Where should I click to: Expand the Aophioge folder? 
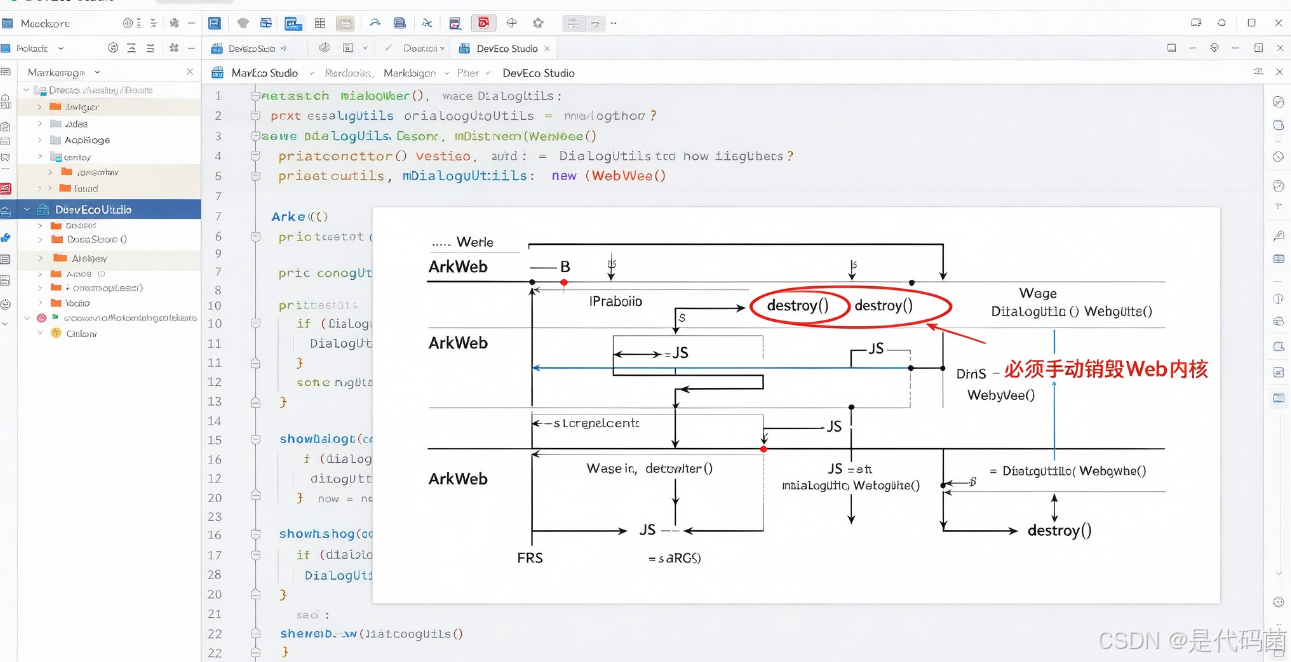40,140
